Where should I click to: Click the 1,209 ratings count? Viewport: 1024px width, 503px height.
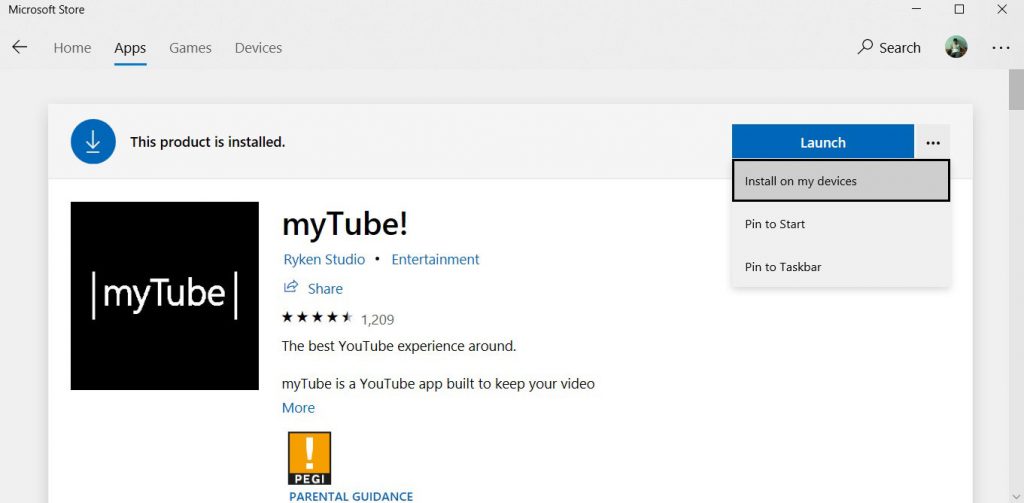[x=377, y=320]
